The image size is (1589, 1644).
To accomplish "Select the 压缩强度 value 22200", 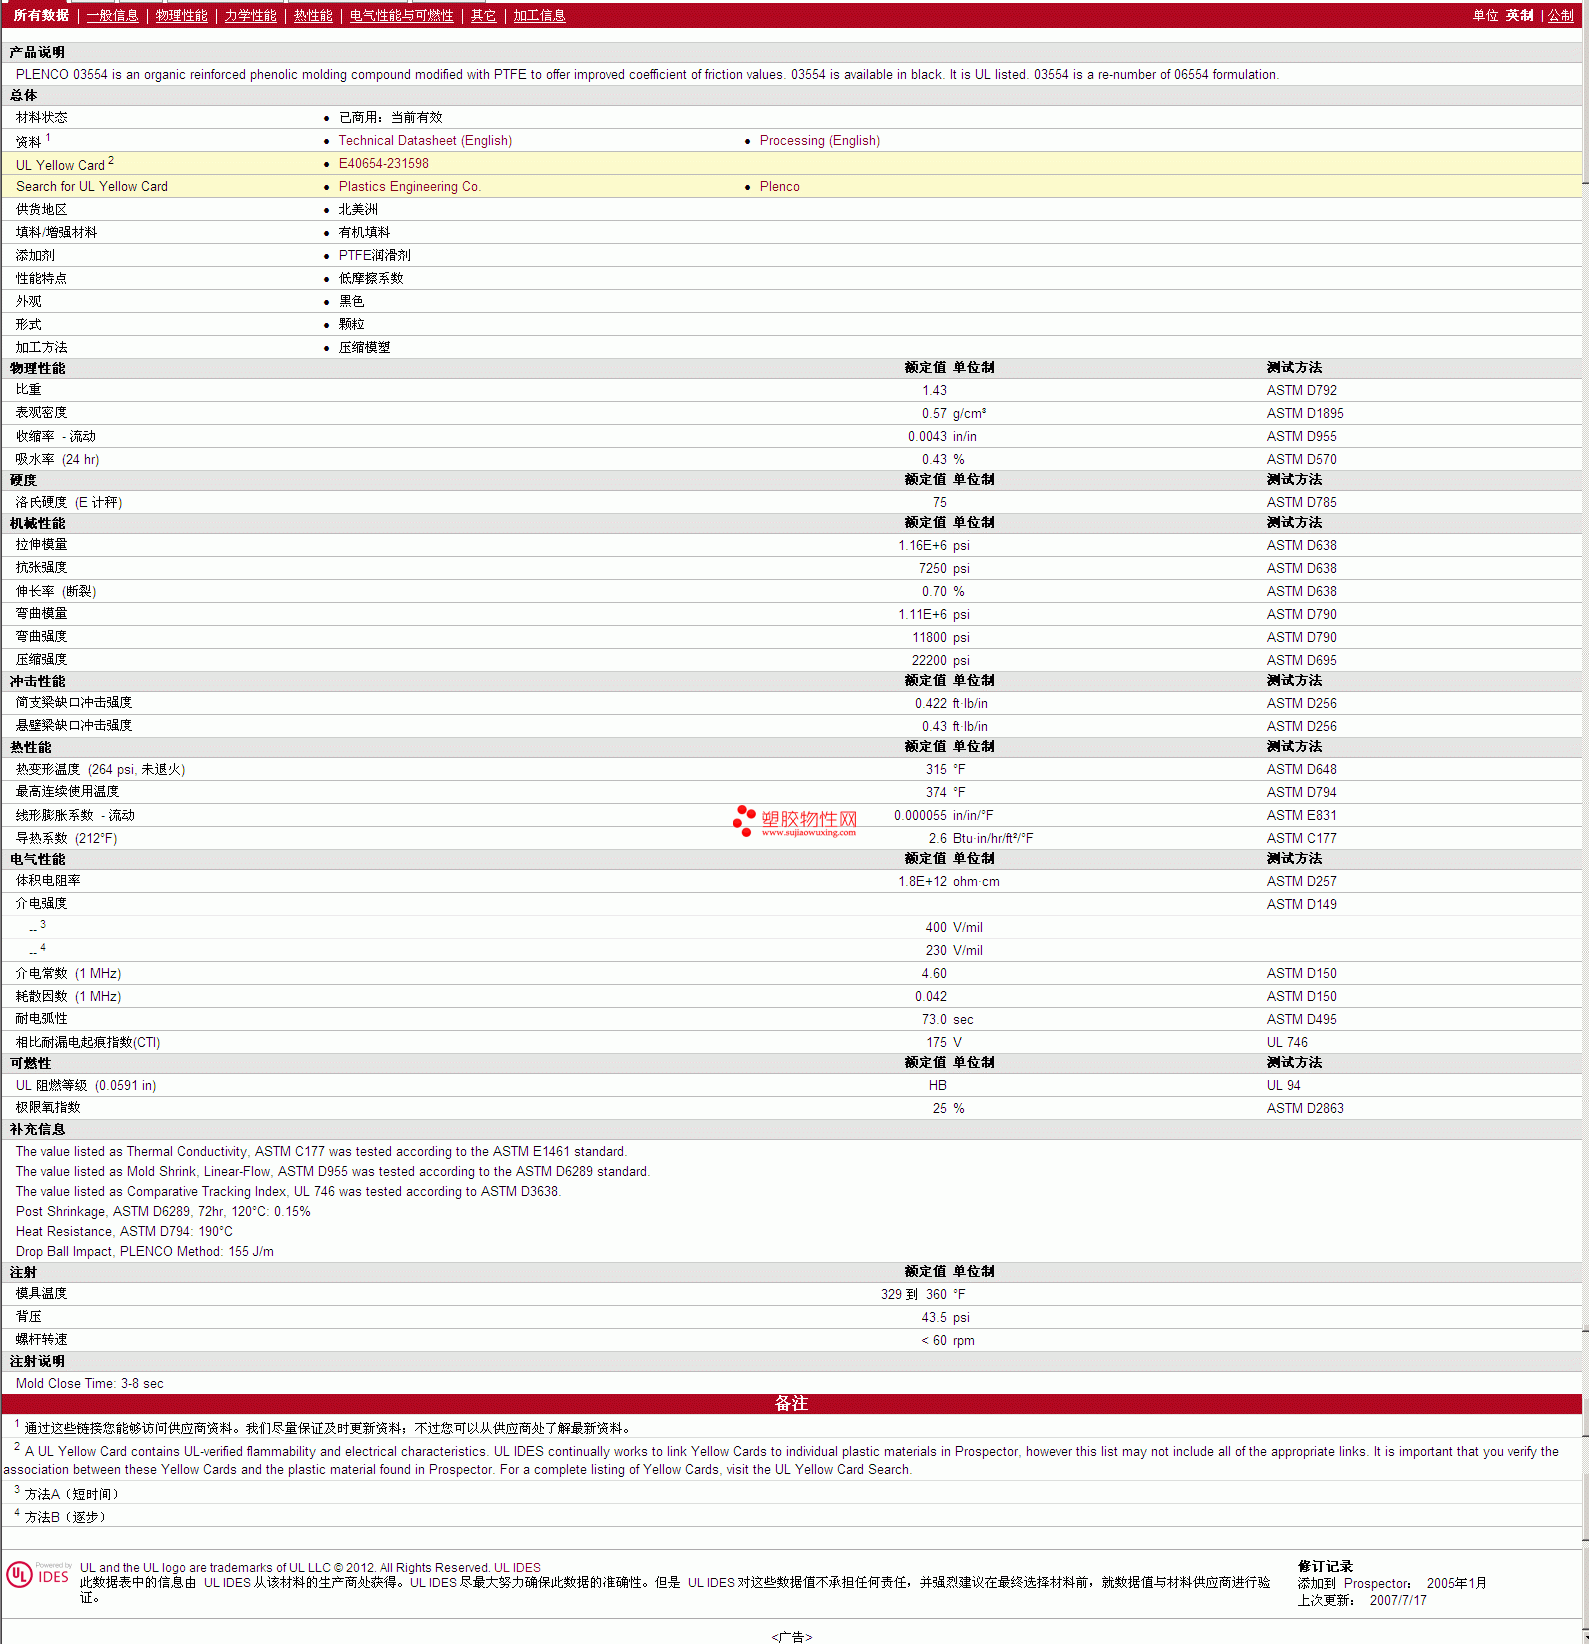I will pyautogui.click(x=929, y=661).
